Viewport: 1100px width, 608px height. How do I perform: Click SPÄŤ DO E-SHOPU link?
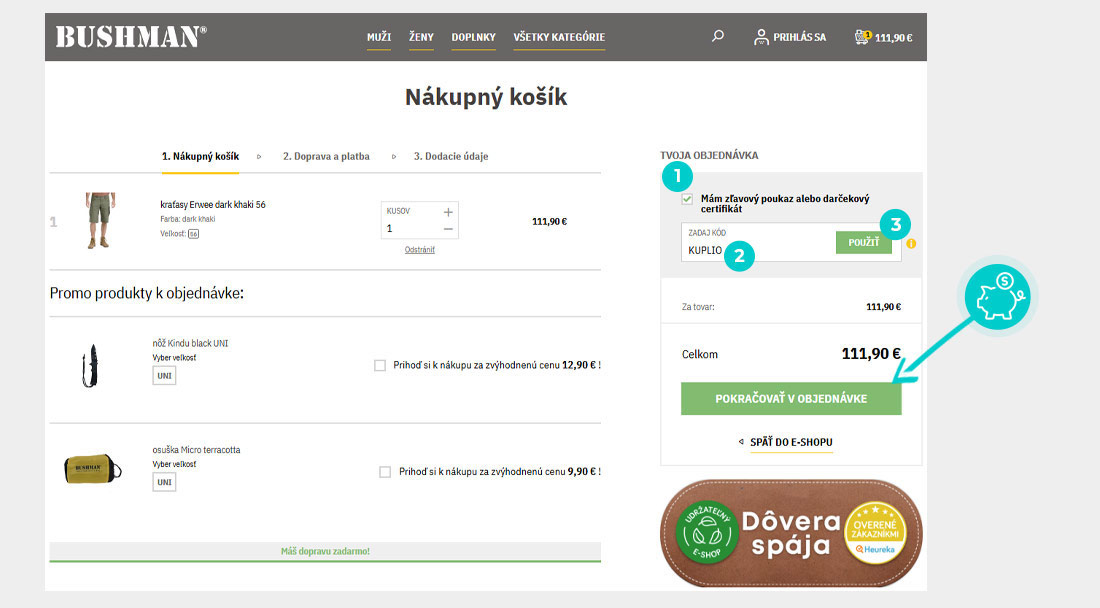791,443
